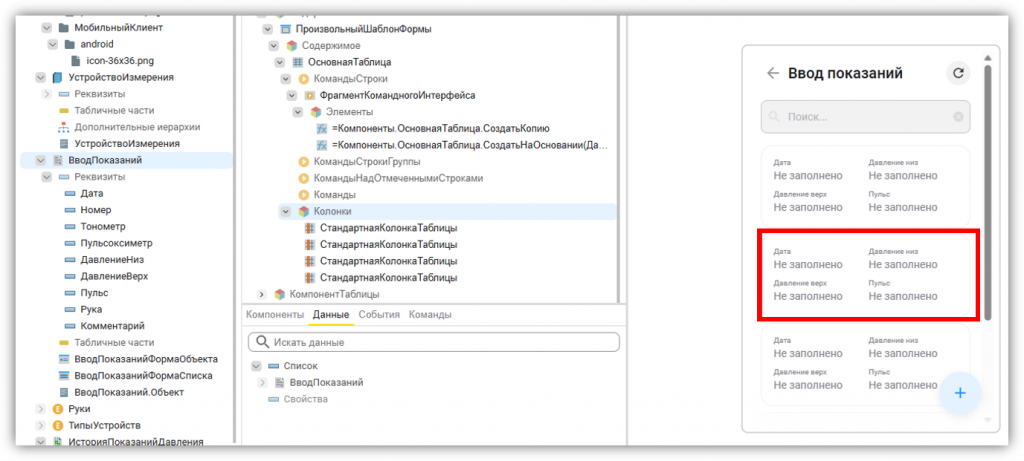Select the СоздатьНаОсновании formula row
Image resolution: width=1024 pixels, height=461 pixels.
coord(470,145)
